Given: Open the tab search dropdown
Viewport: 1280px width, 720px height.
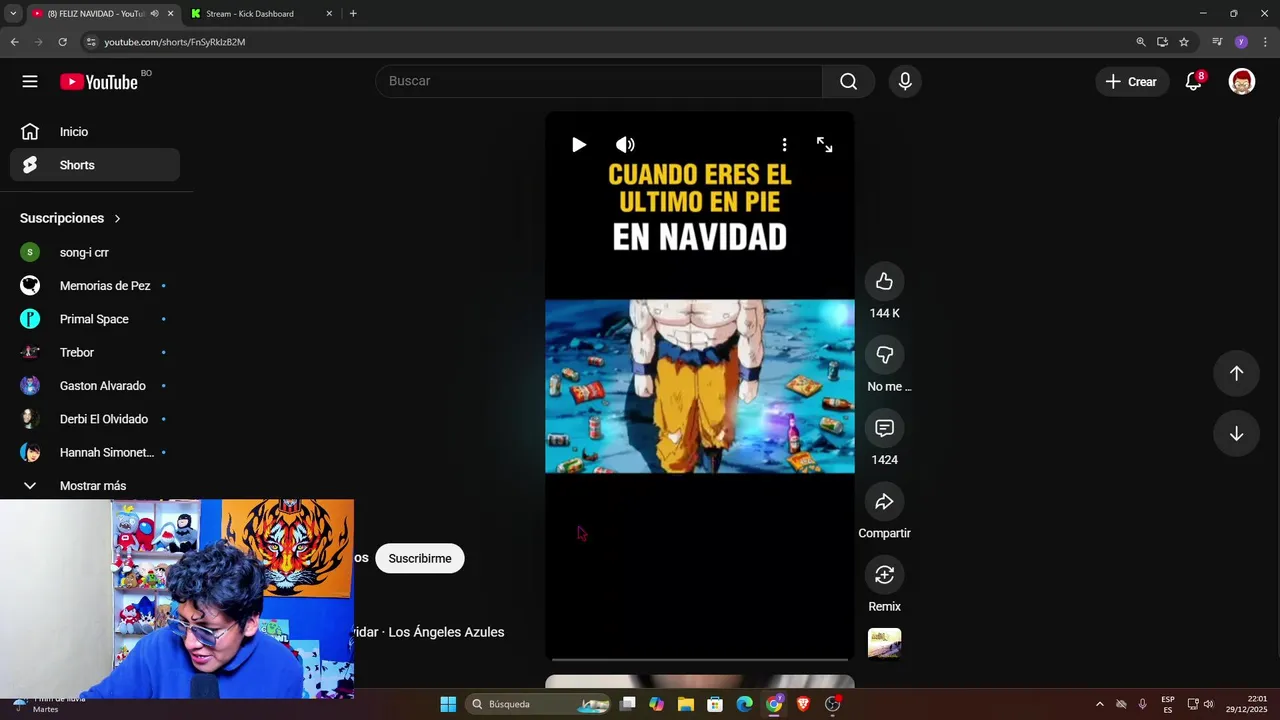Looking at the screenshot, I should pos(13,14).
